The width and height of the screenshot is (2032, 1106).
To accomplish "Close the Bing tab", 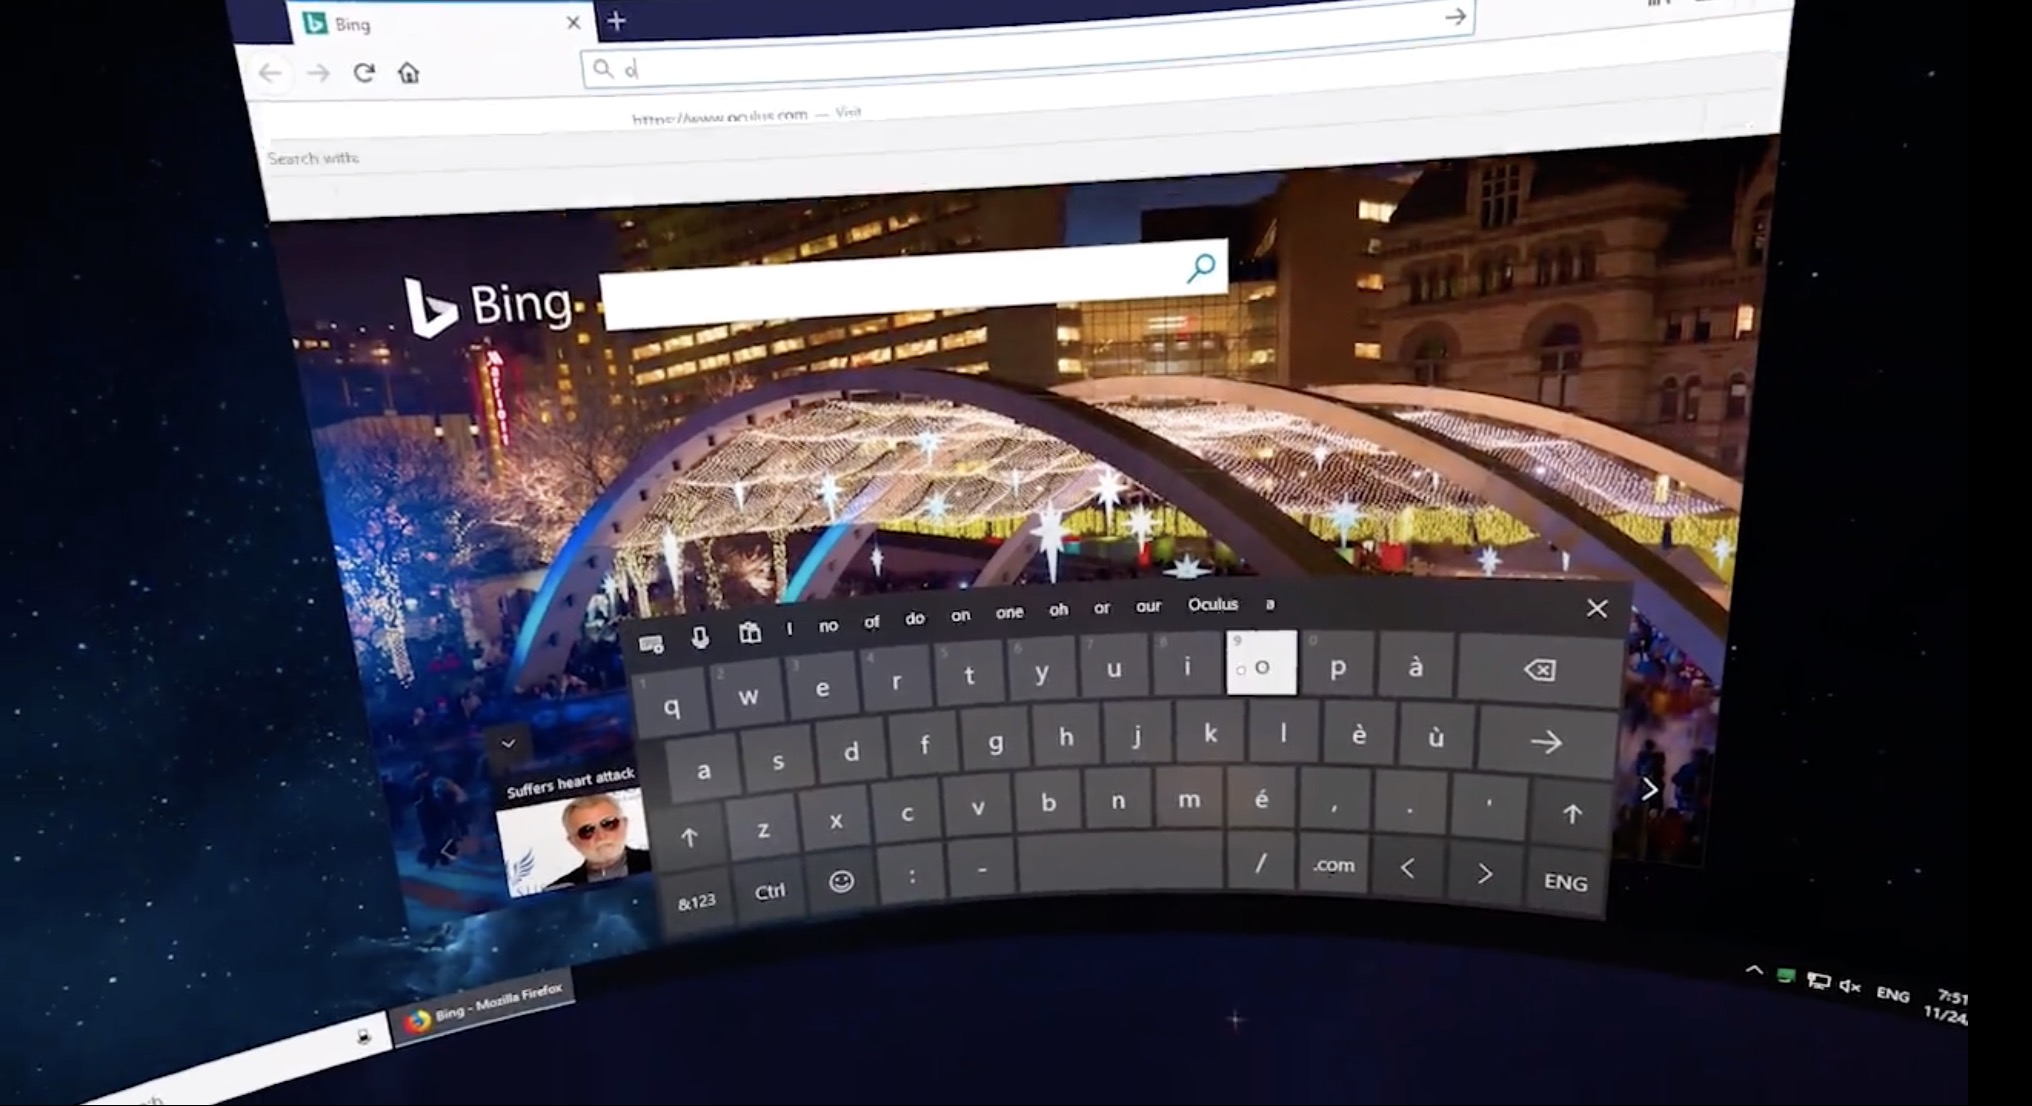I will (x=573, y=22).
